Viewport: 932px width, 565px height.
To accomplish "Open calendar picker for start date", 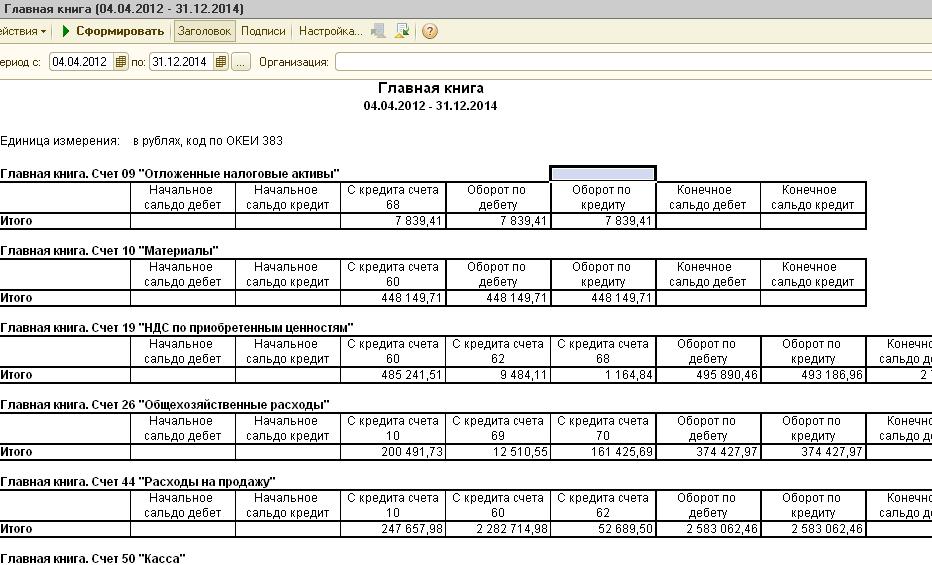I will tap(121, 62).
